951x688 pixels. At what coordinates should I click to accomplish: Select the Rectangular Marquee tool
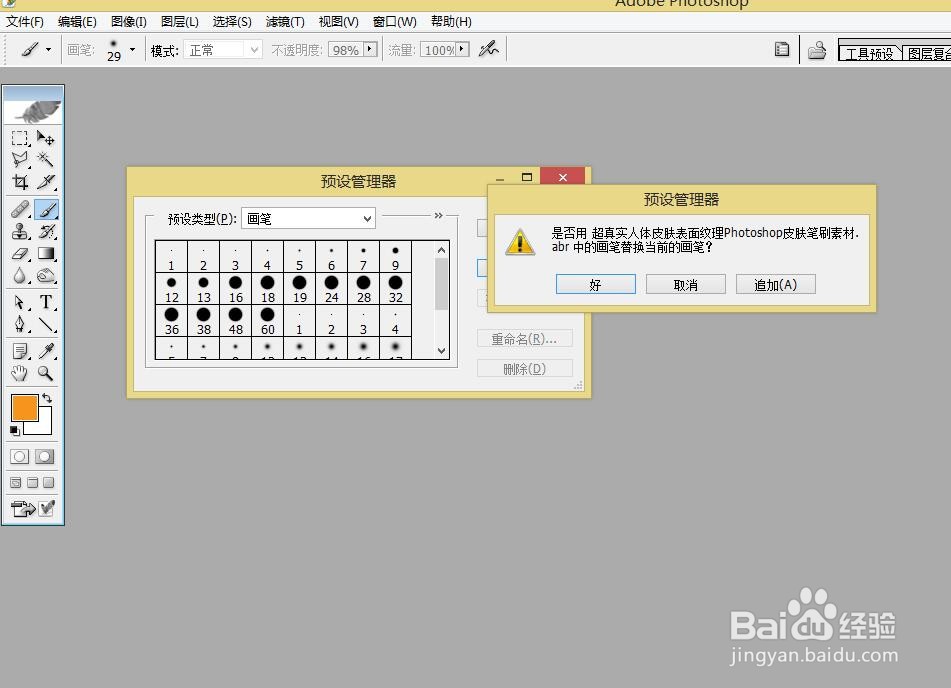(x=20, y=138)
